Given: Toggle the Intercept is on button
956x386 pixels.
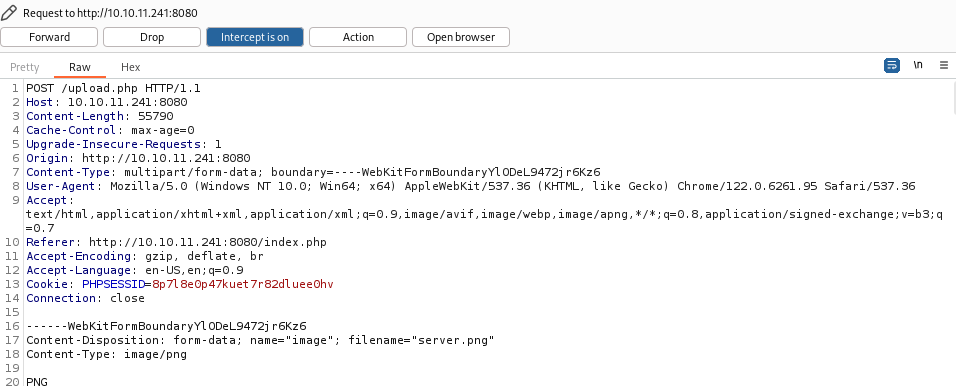Looking at the screenshot, I should (x=255, y=37).
